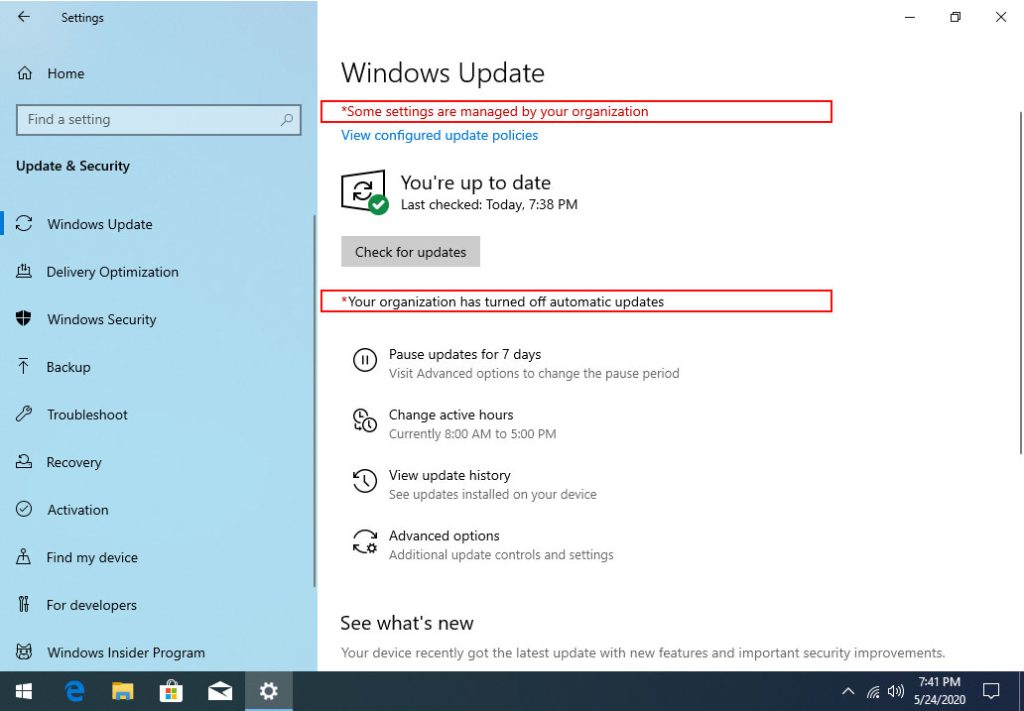Click the Check for updates button
The image size is (1024, 711).
[410, 252]
